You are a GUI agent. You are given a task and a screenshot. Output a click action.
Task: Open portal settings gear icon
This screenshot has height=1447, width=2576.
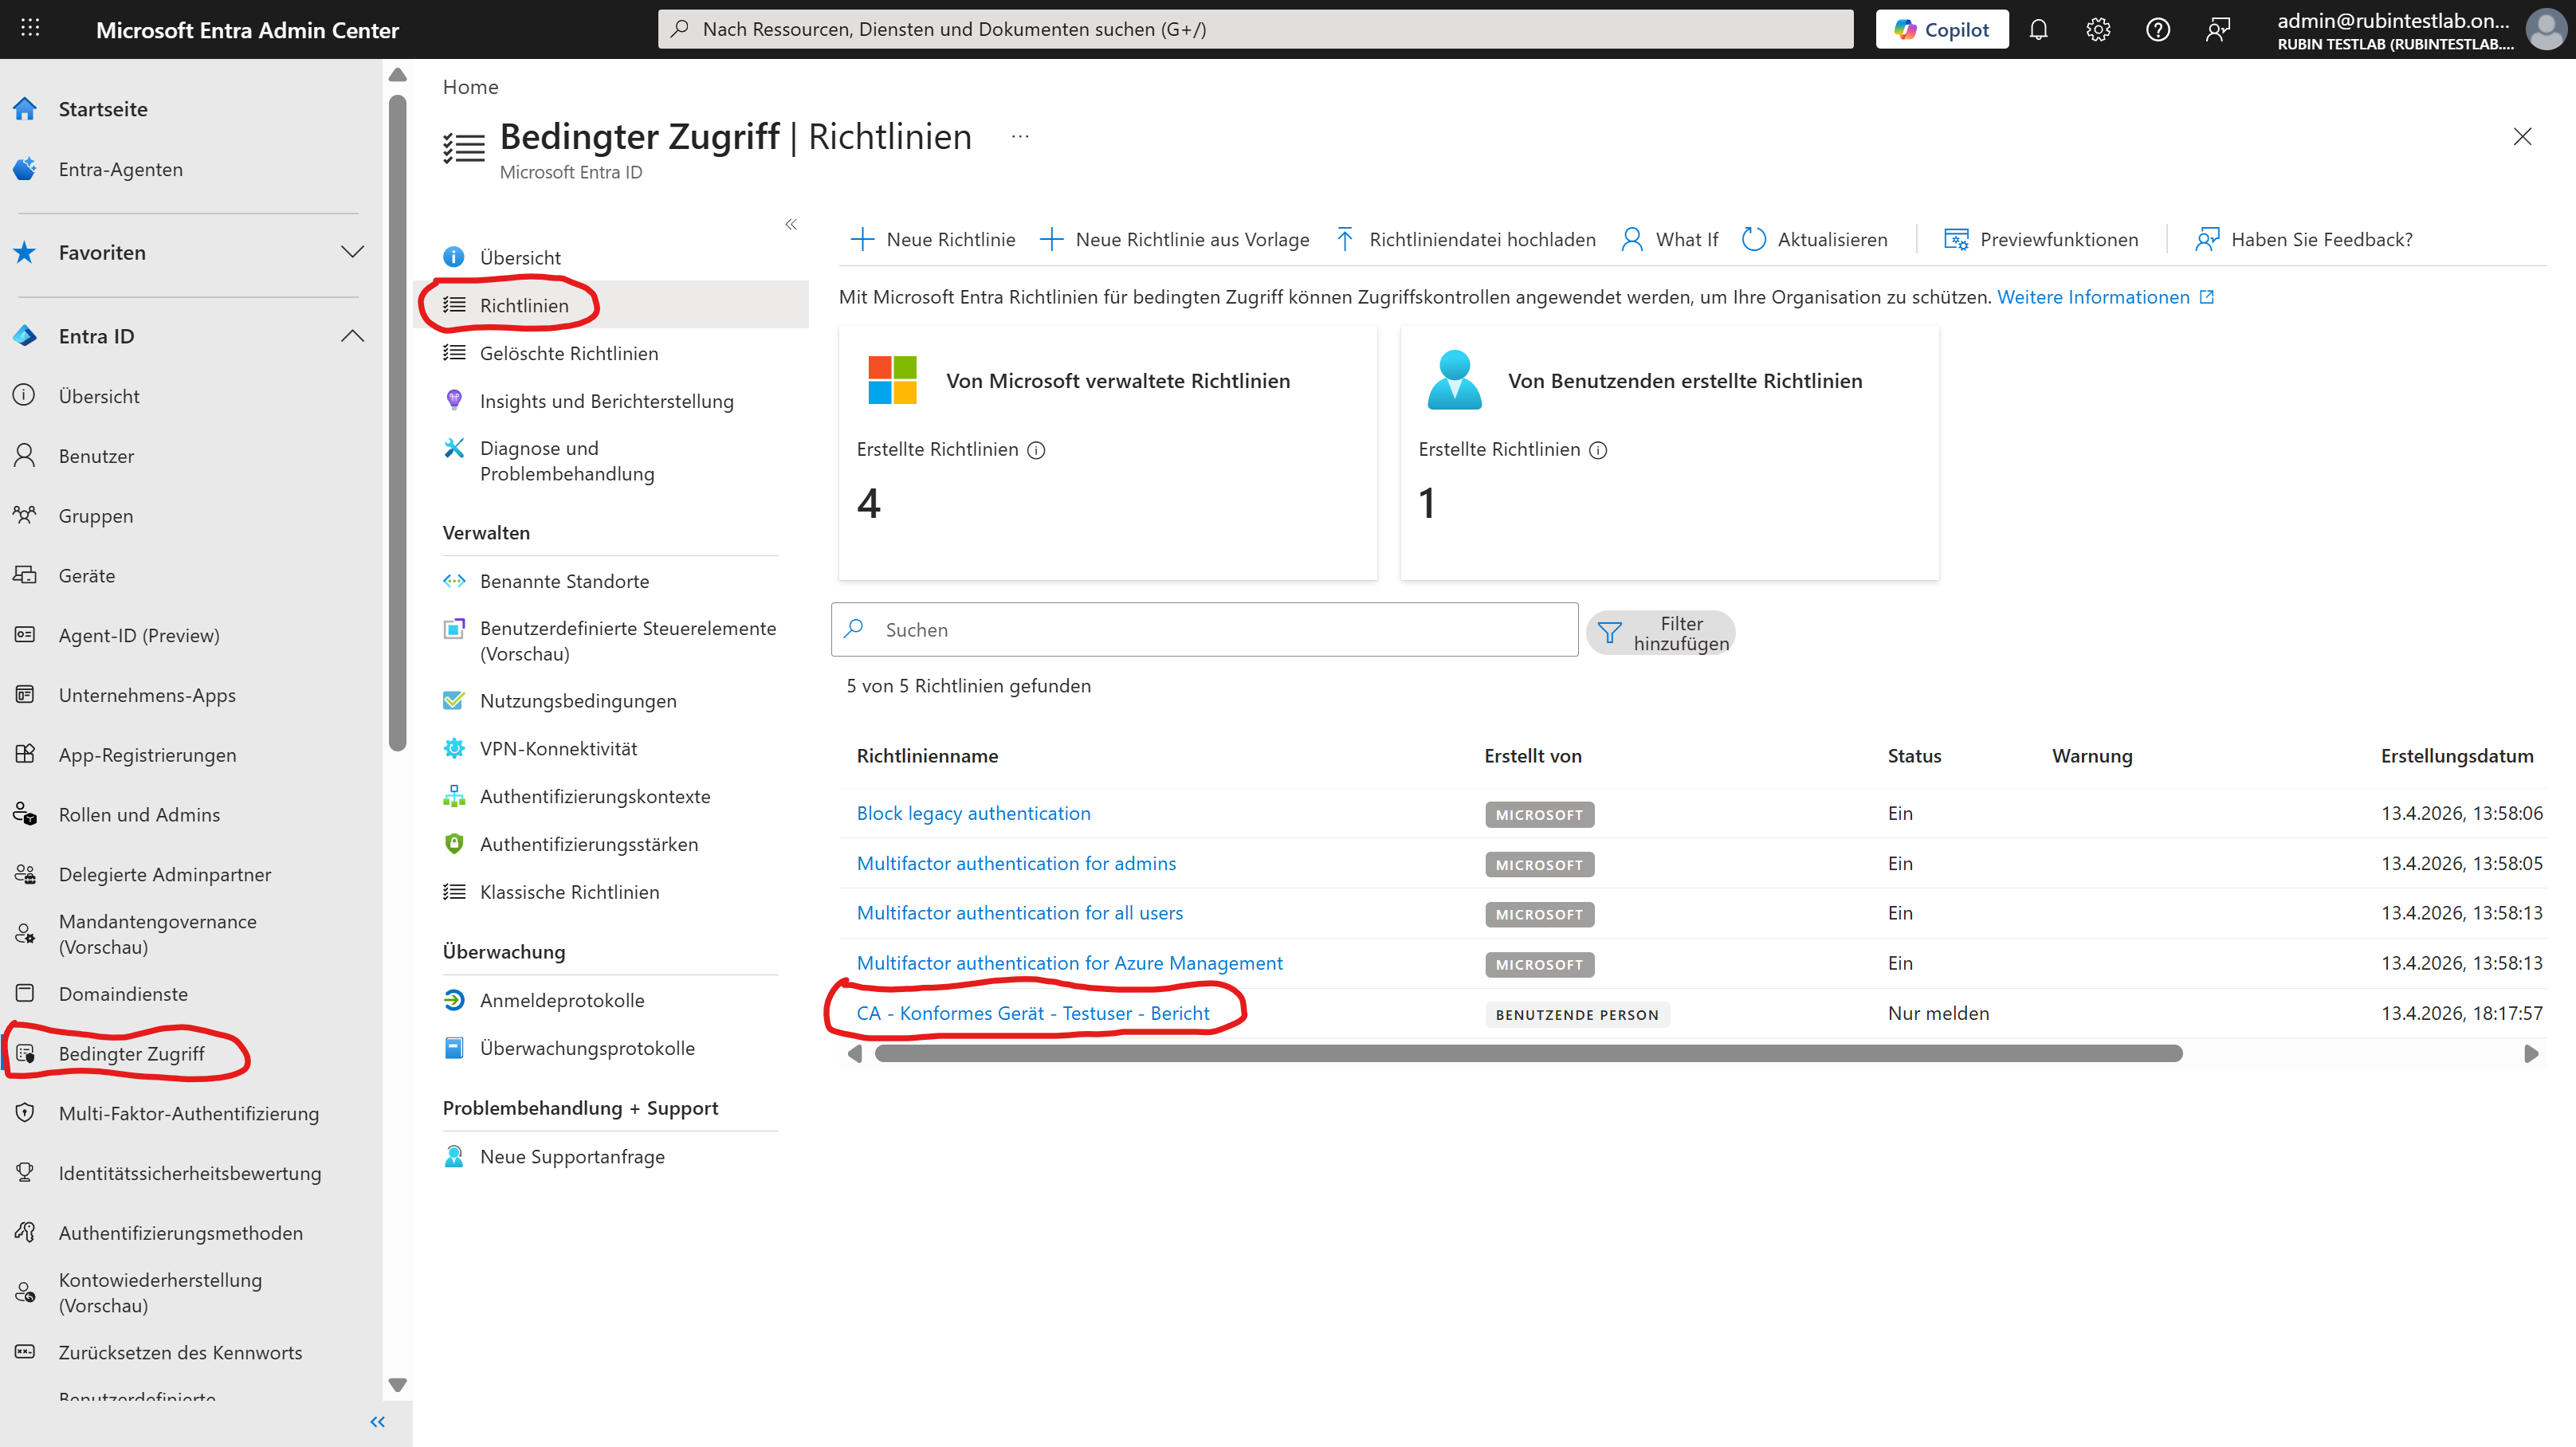[2097, 30]
